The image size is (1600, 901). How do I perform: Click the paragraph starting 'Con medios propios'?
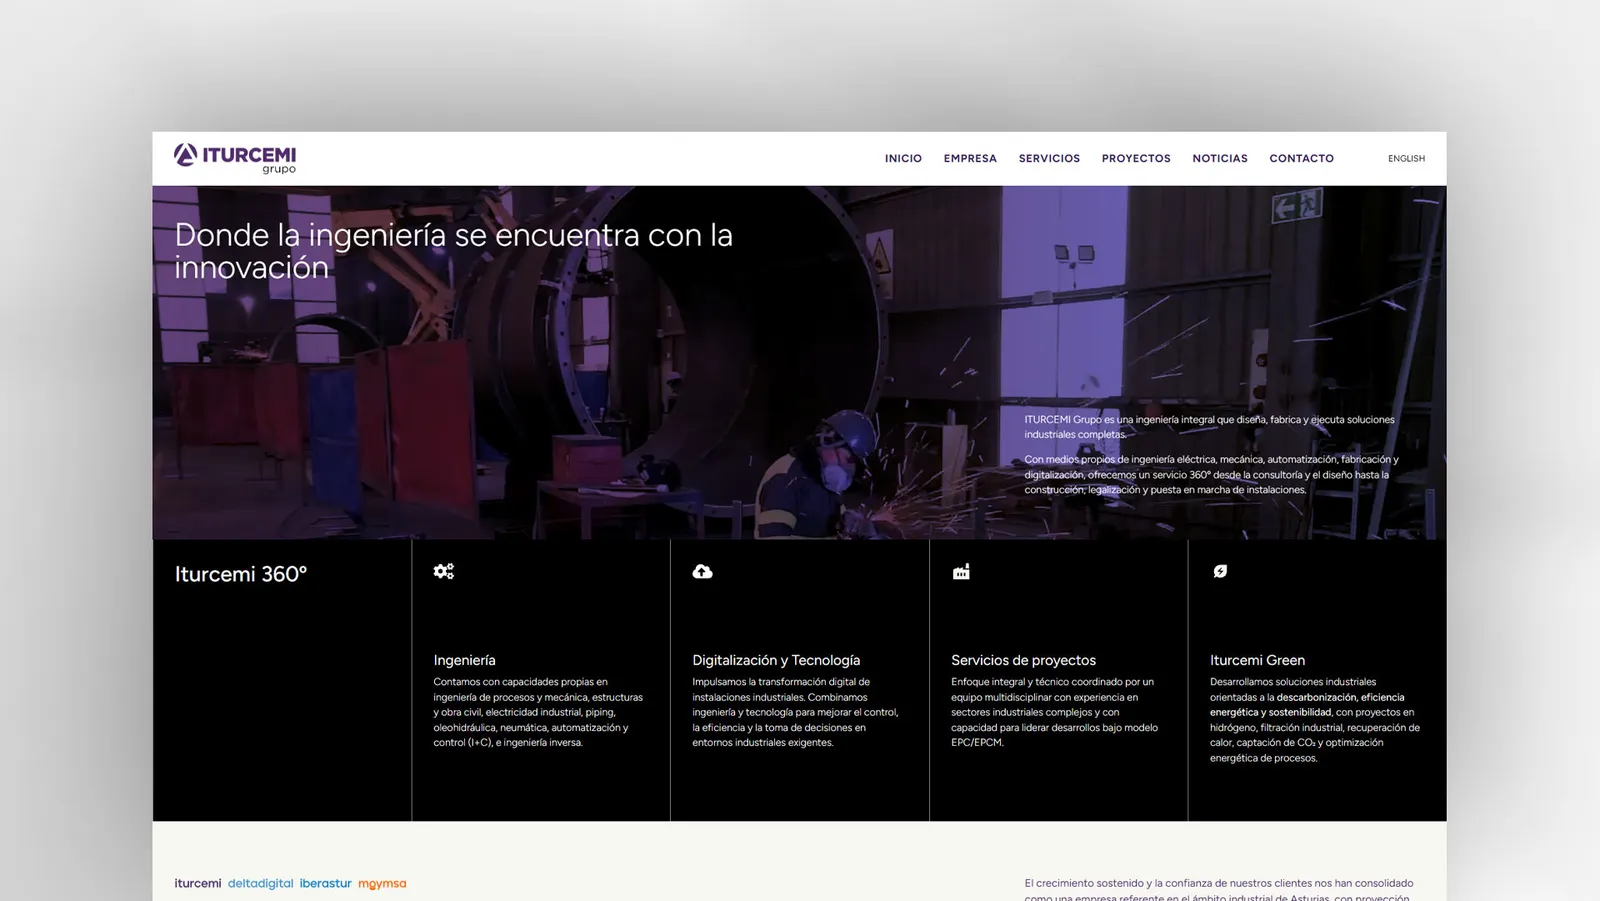coord(1211,474)
